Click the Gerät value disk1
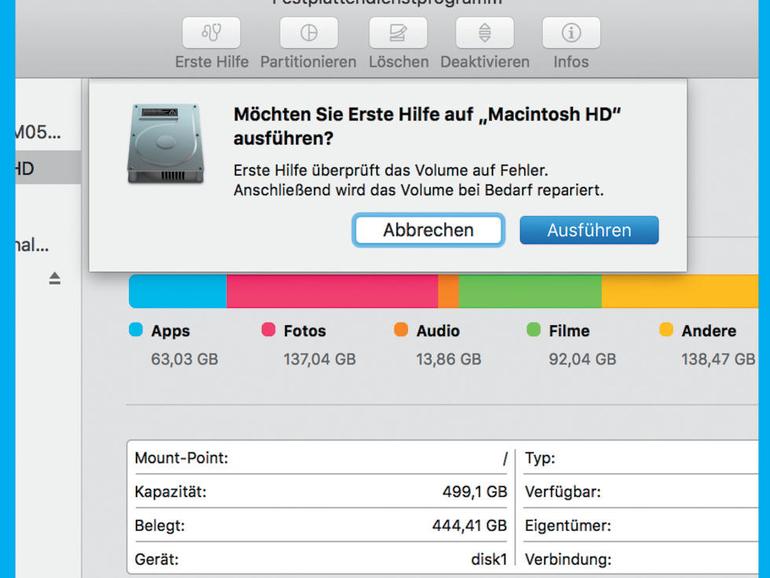770x578 pixels. (489, 559)
